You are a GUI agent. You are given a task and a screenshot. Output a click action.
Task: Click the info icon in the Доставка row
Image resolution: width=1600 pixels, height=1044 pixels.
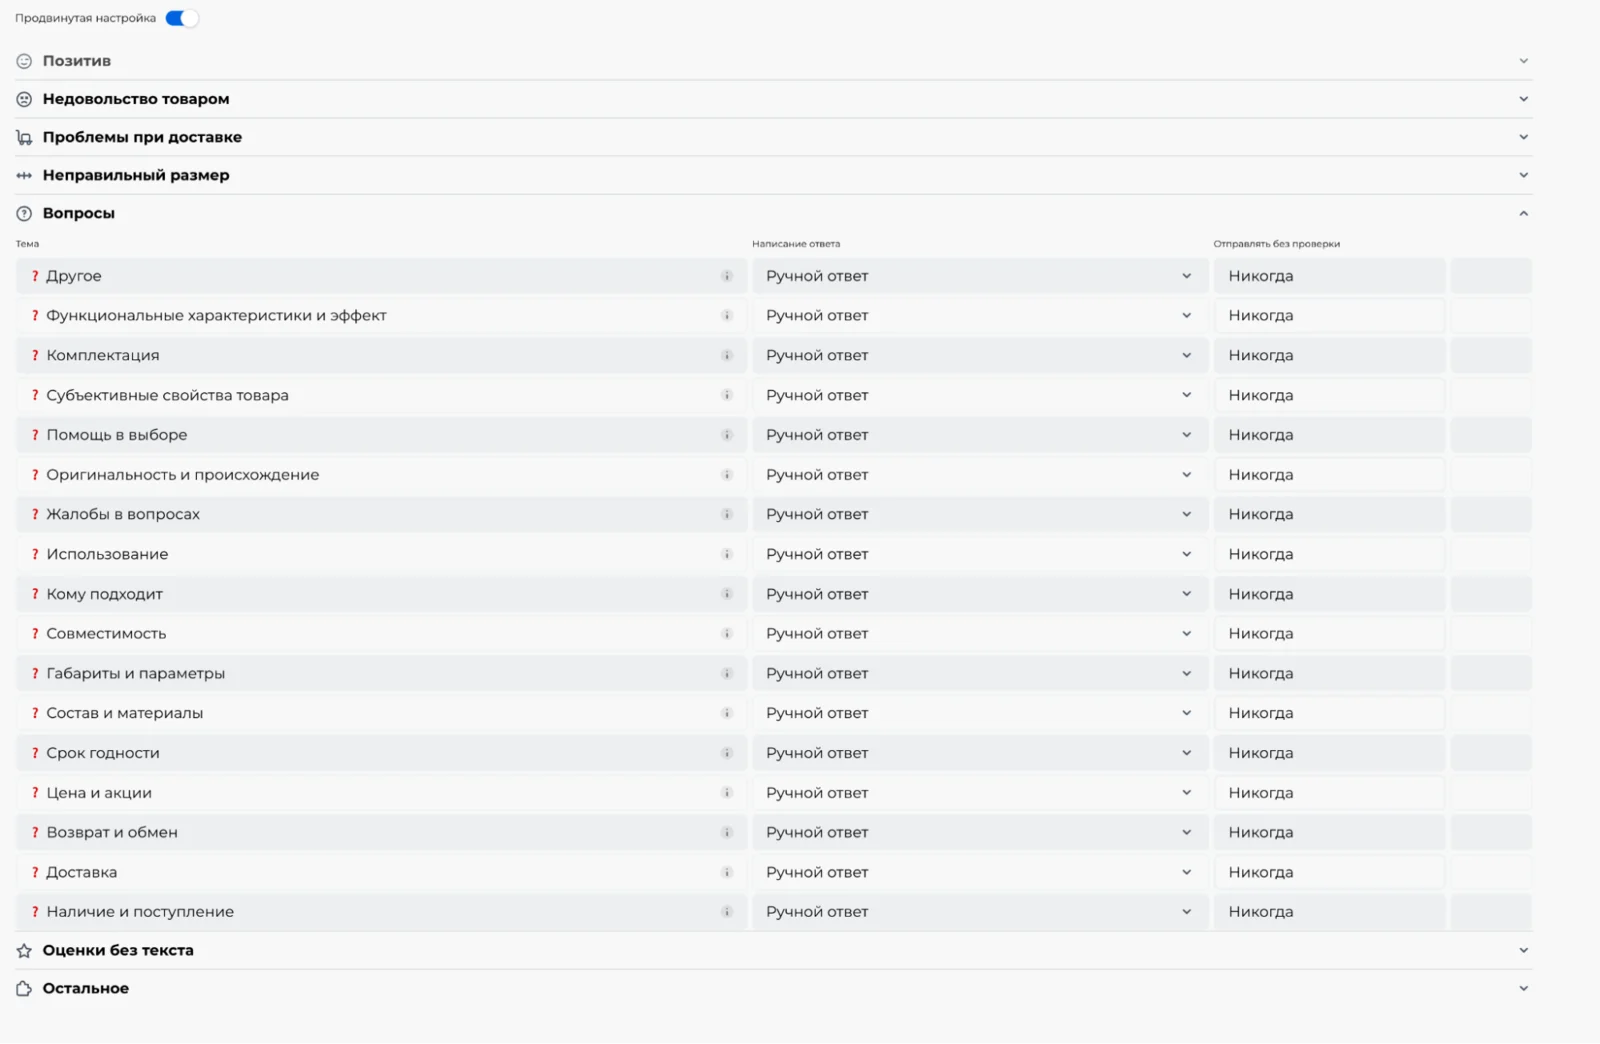click(727, 872)
